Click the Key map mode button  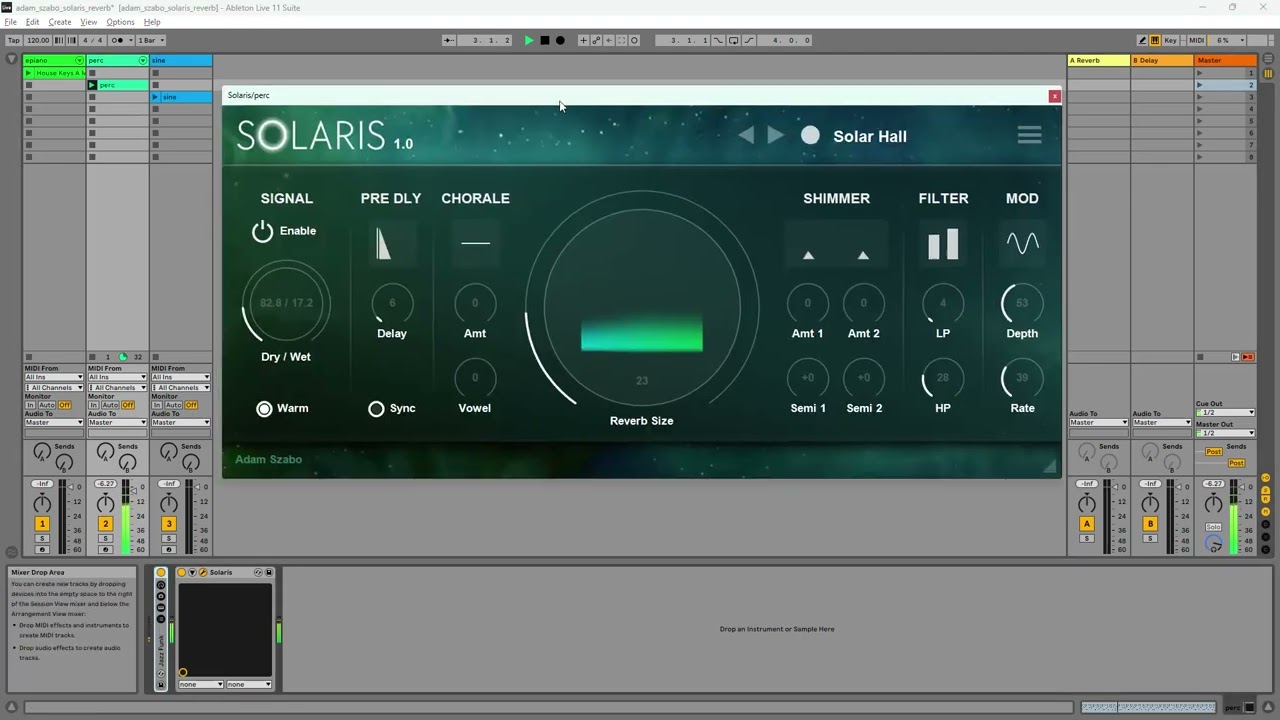point(1170,40)
